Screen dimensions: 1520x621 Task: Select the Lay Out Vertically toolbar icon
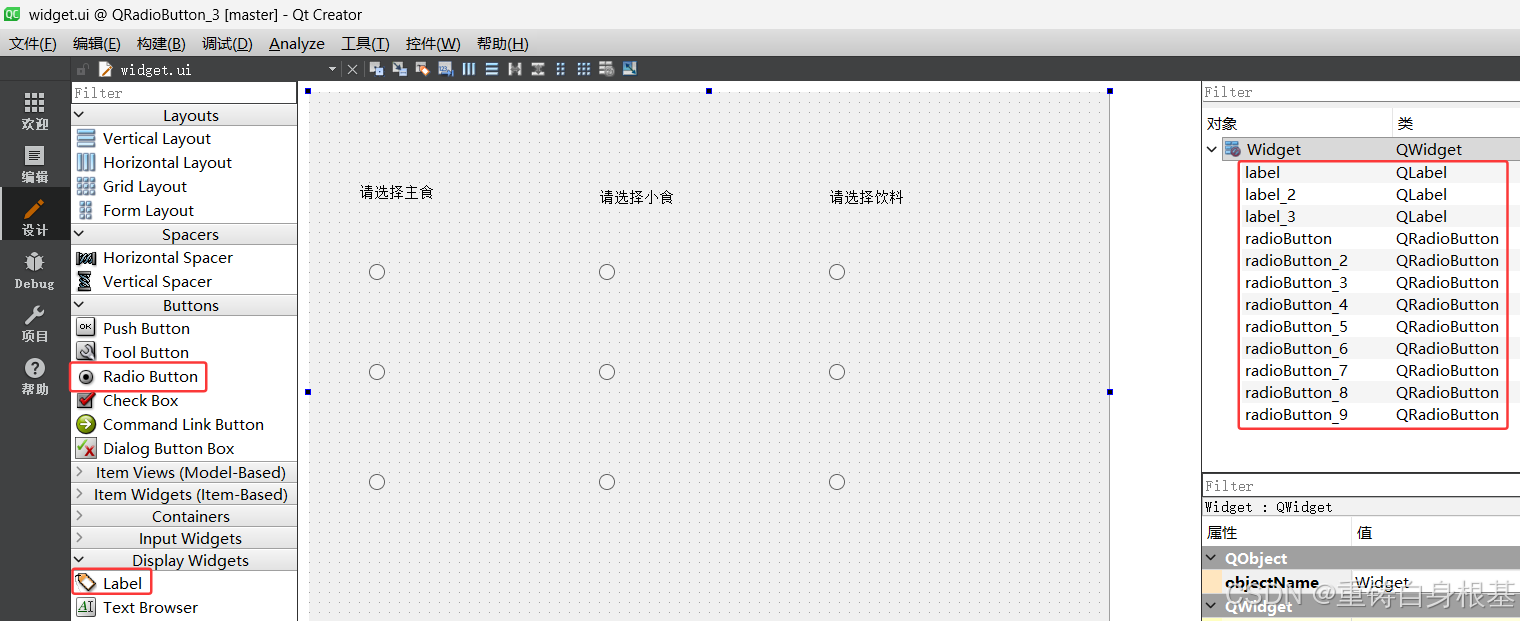tap(491, 68)
